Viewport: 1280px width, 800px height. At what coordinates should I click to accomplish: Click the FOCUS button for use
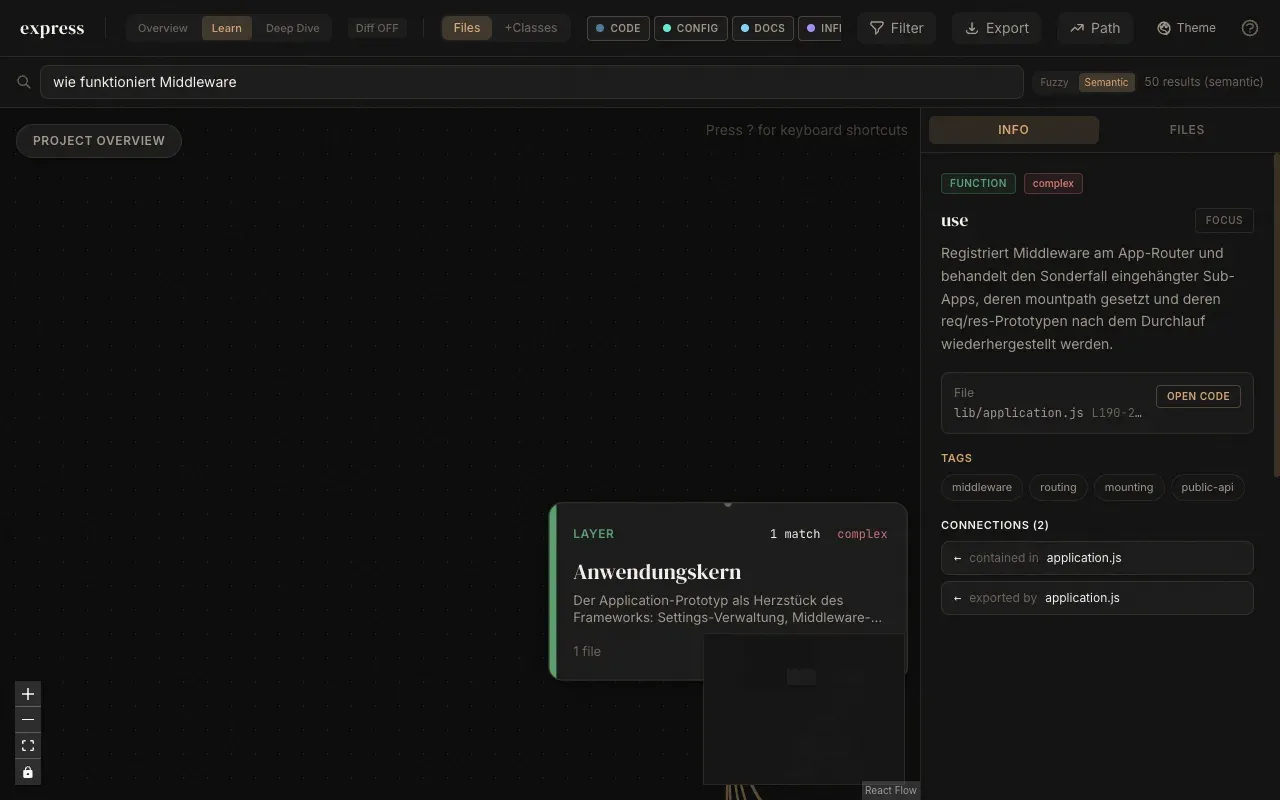(1224, 220)
